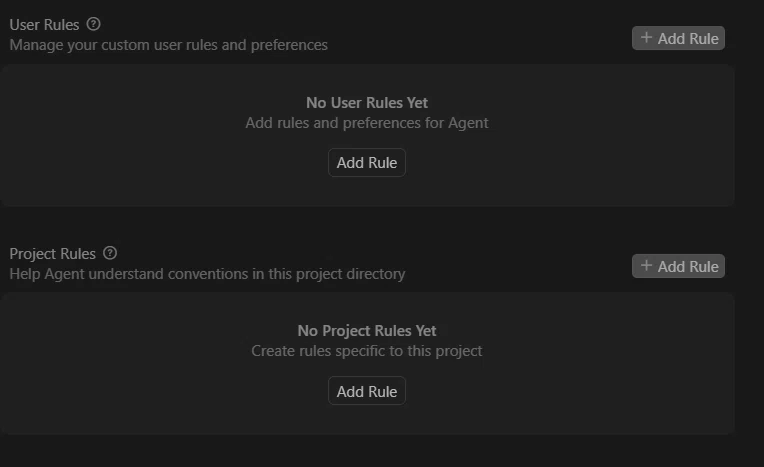
Task: Open the Project Rules help icon
Action: tap(110, 253)
